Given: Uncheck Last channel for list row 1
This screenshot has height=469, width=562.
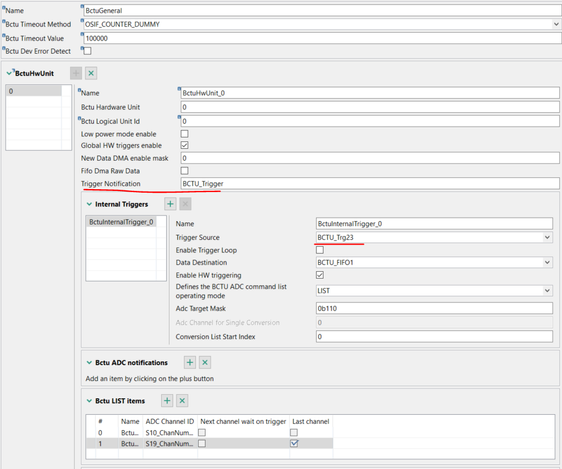Looking at the screenshot, I should (294, 443).
